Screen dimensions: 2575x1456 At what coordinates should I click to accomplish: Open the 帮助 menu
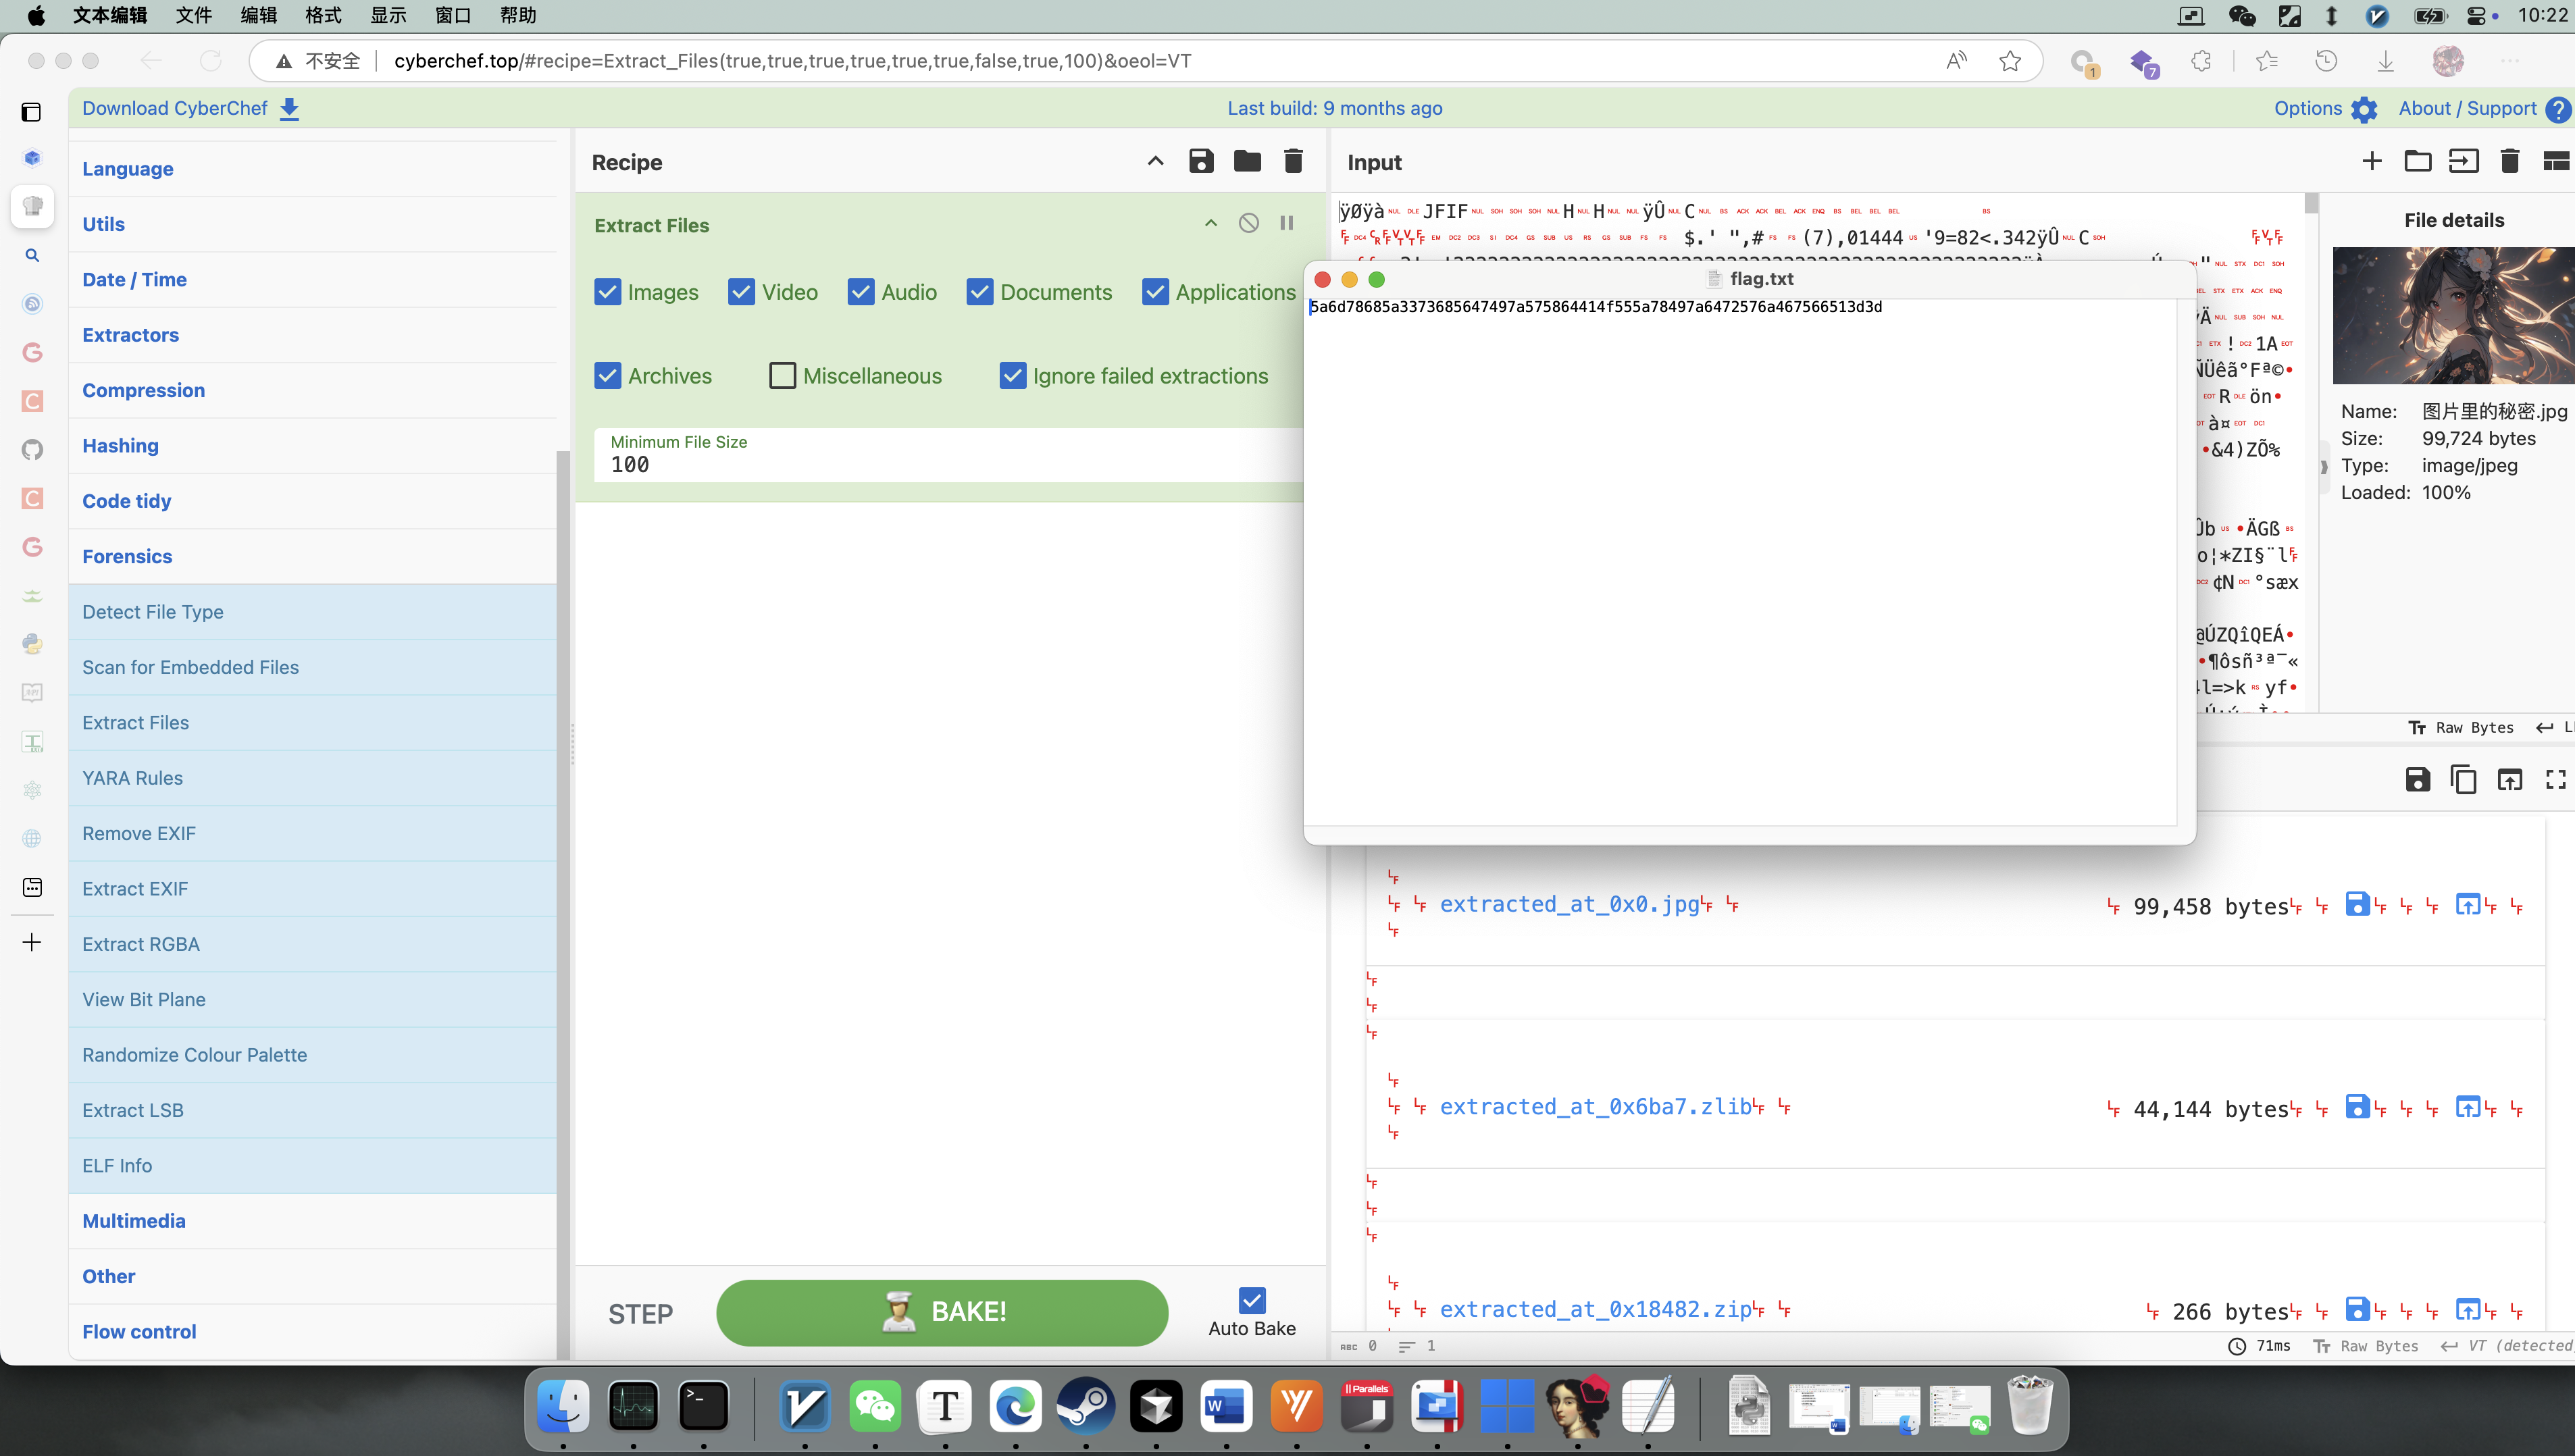coord(518,15)
